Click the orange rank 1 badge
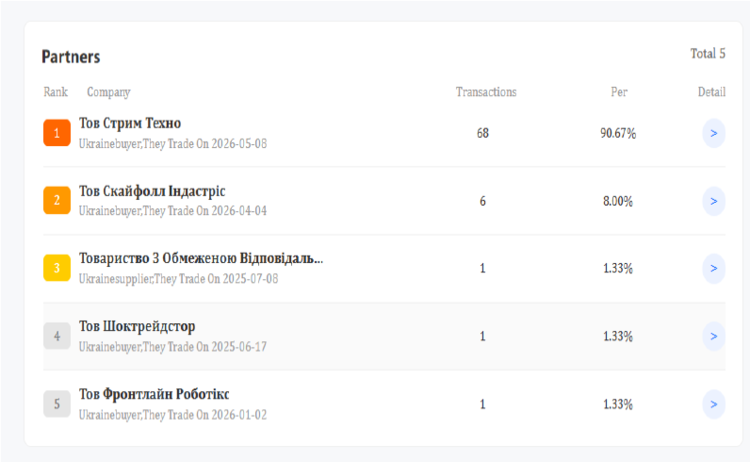The height and width of the screenshot is (462, 750). pos(57,132)
